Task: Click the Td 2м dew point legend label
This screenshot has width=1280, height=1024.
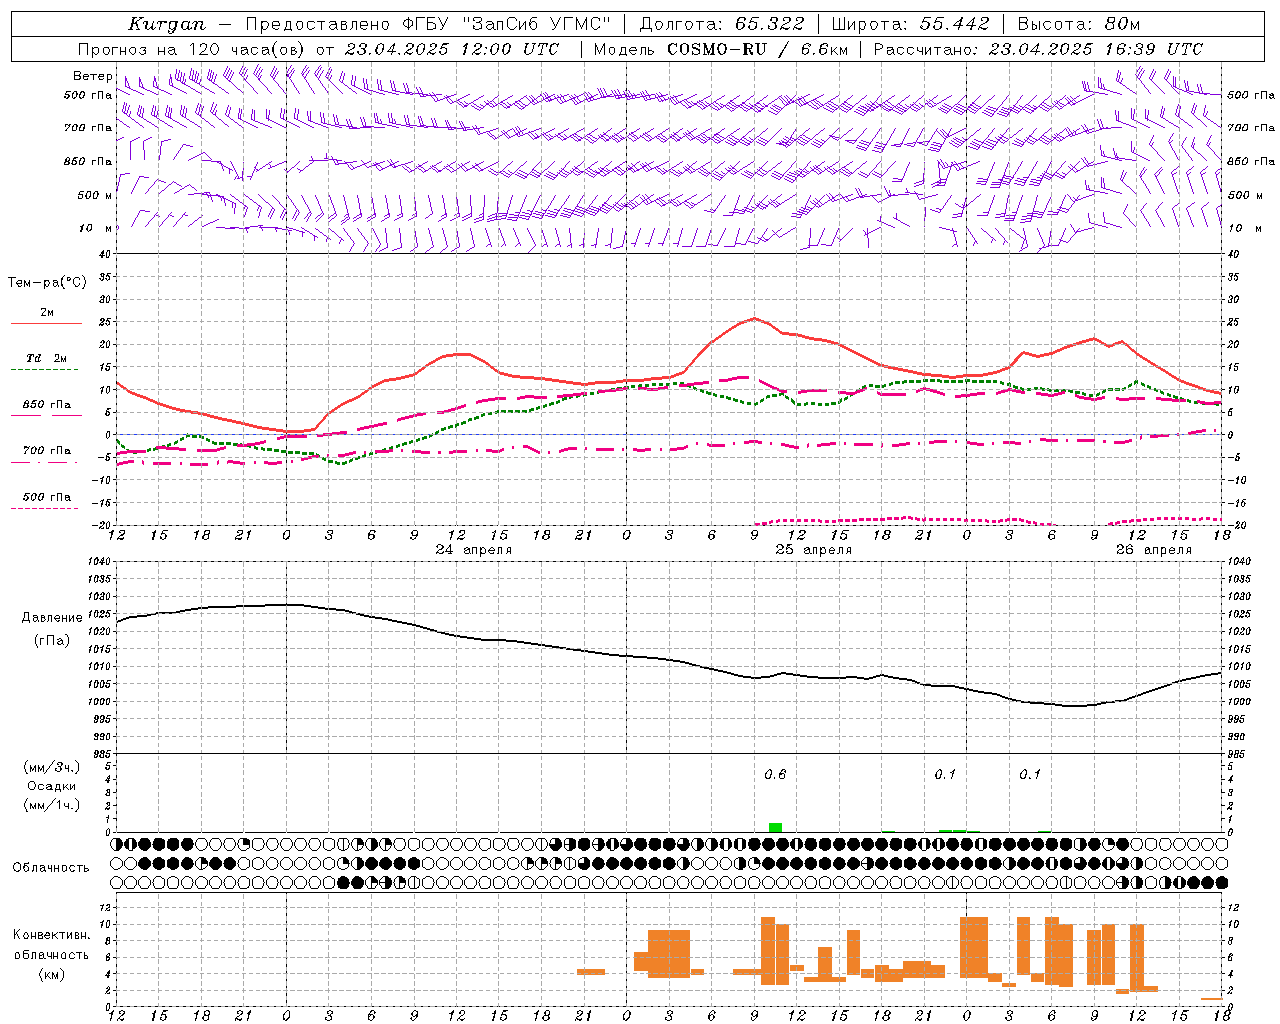Action: click(x=47, y=358)
